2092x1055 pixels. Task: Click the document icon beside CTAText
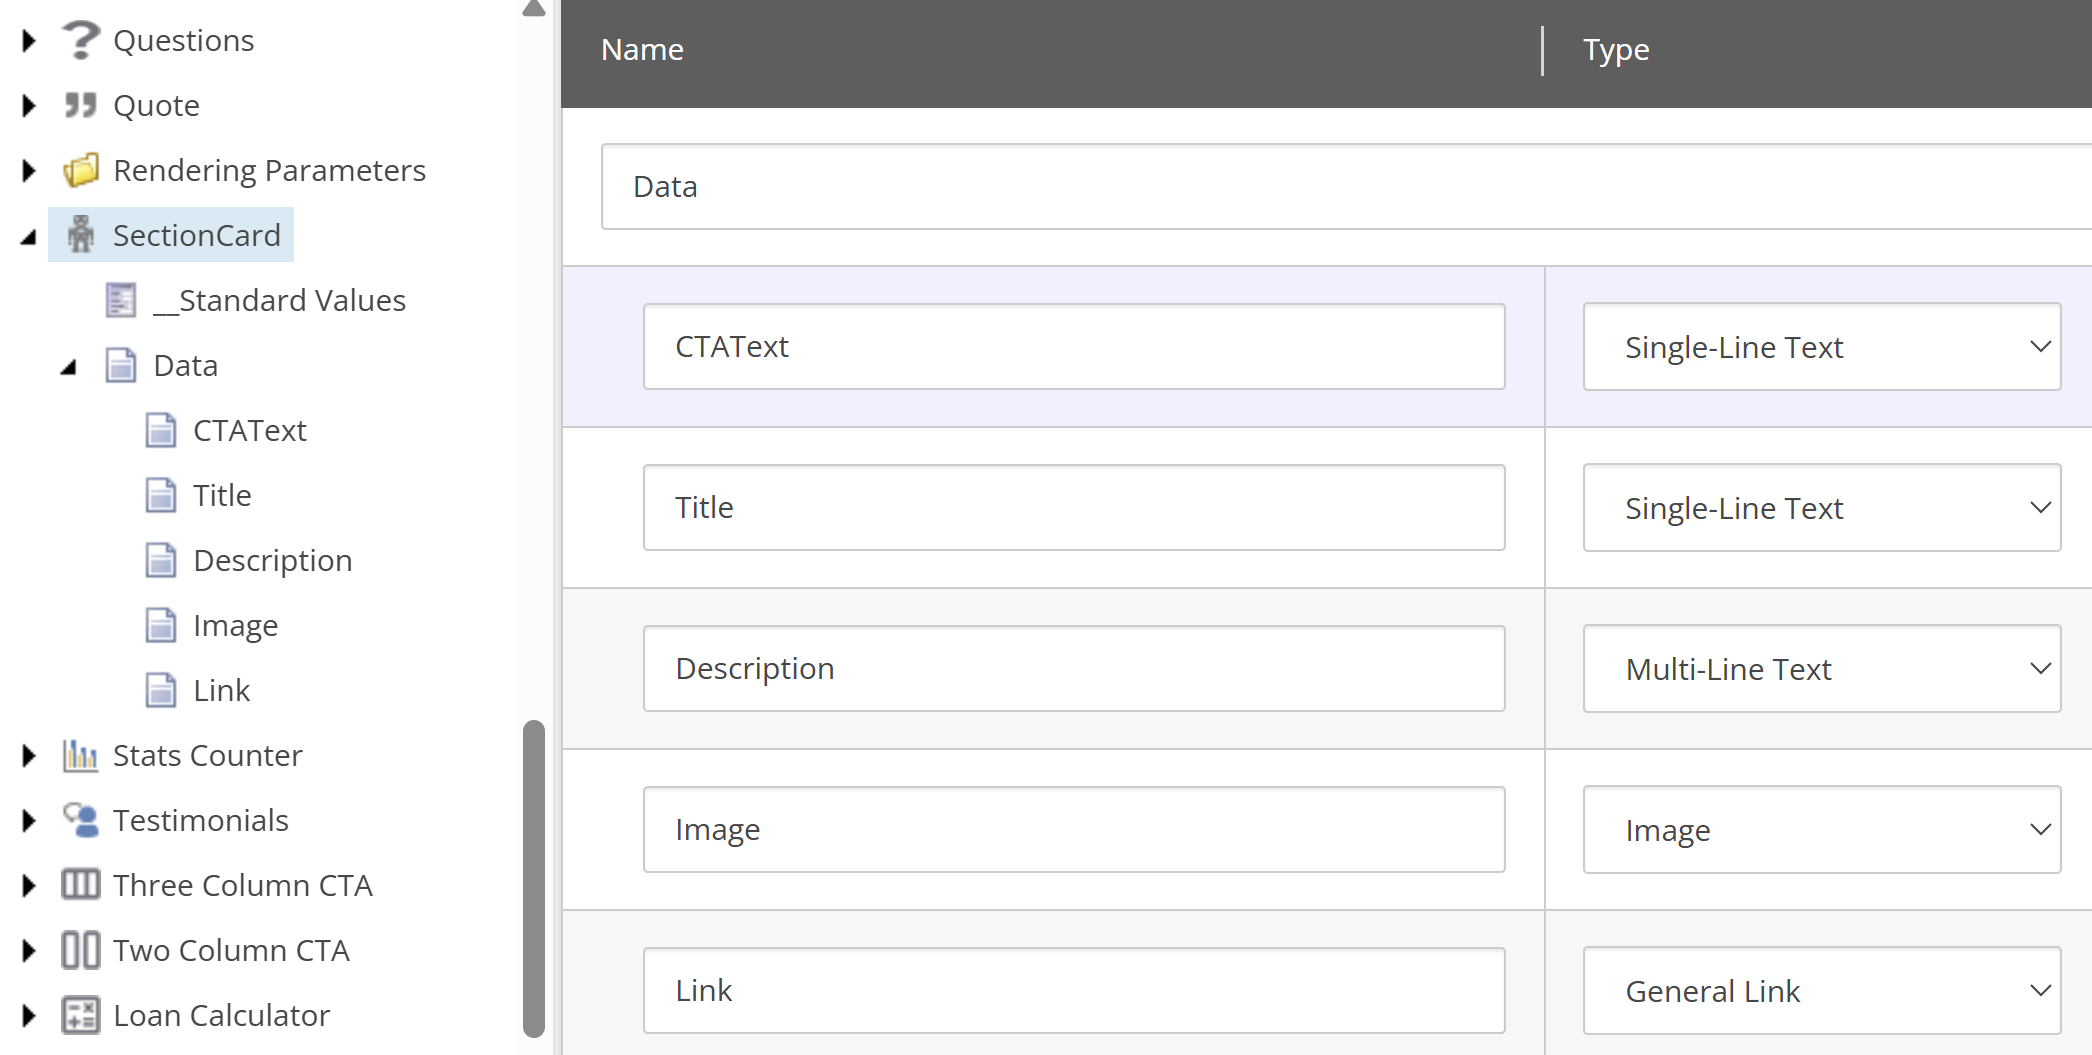(x=161, y=430)
